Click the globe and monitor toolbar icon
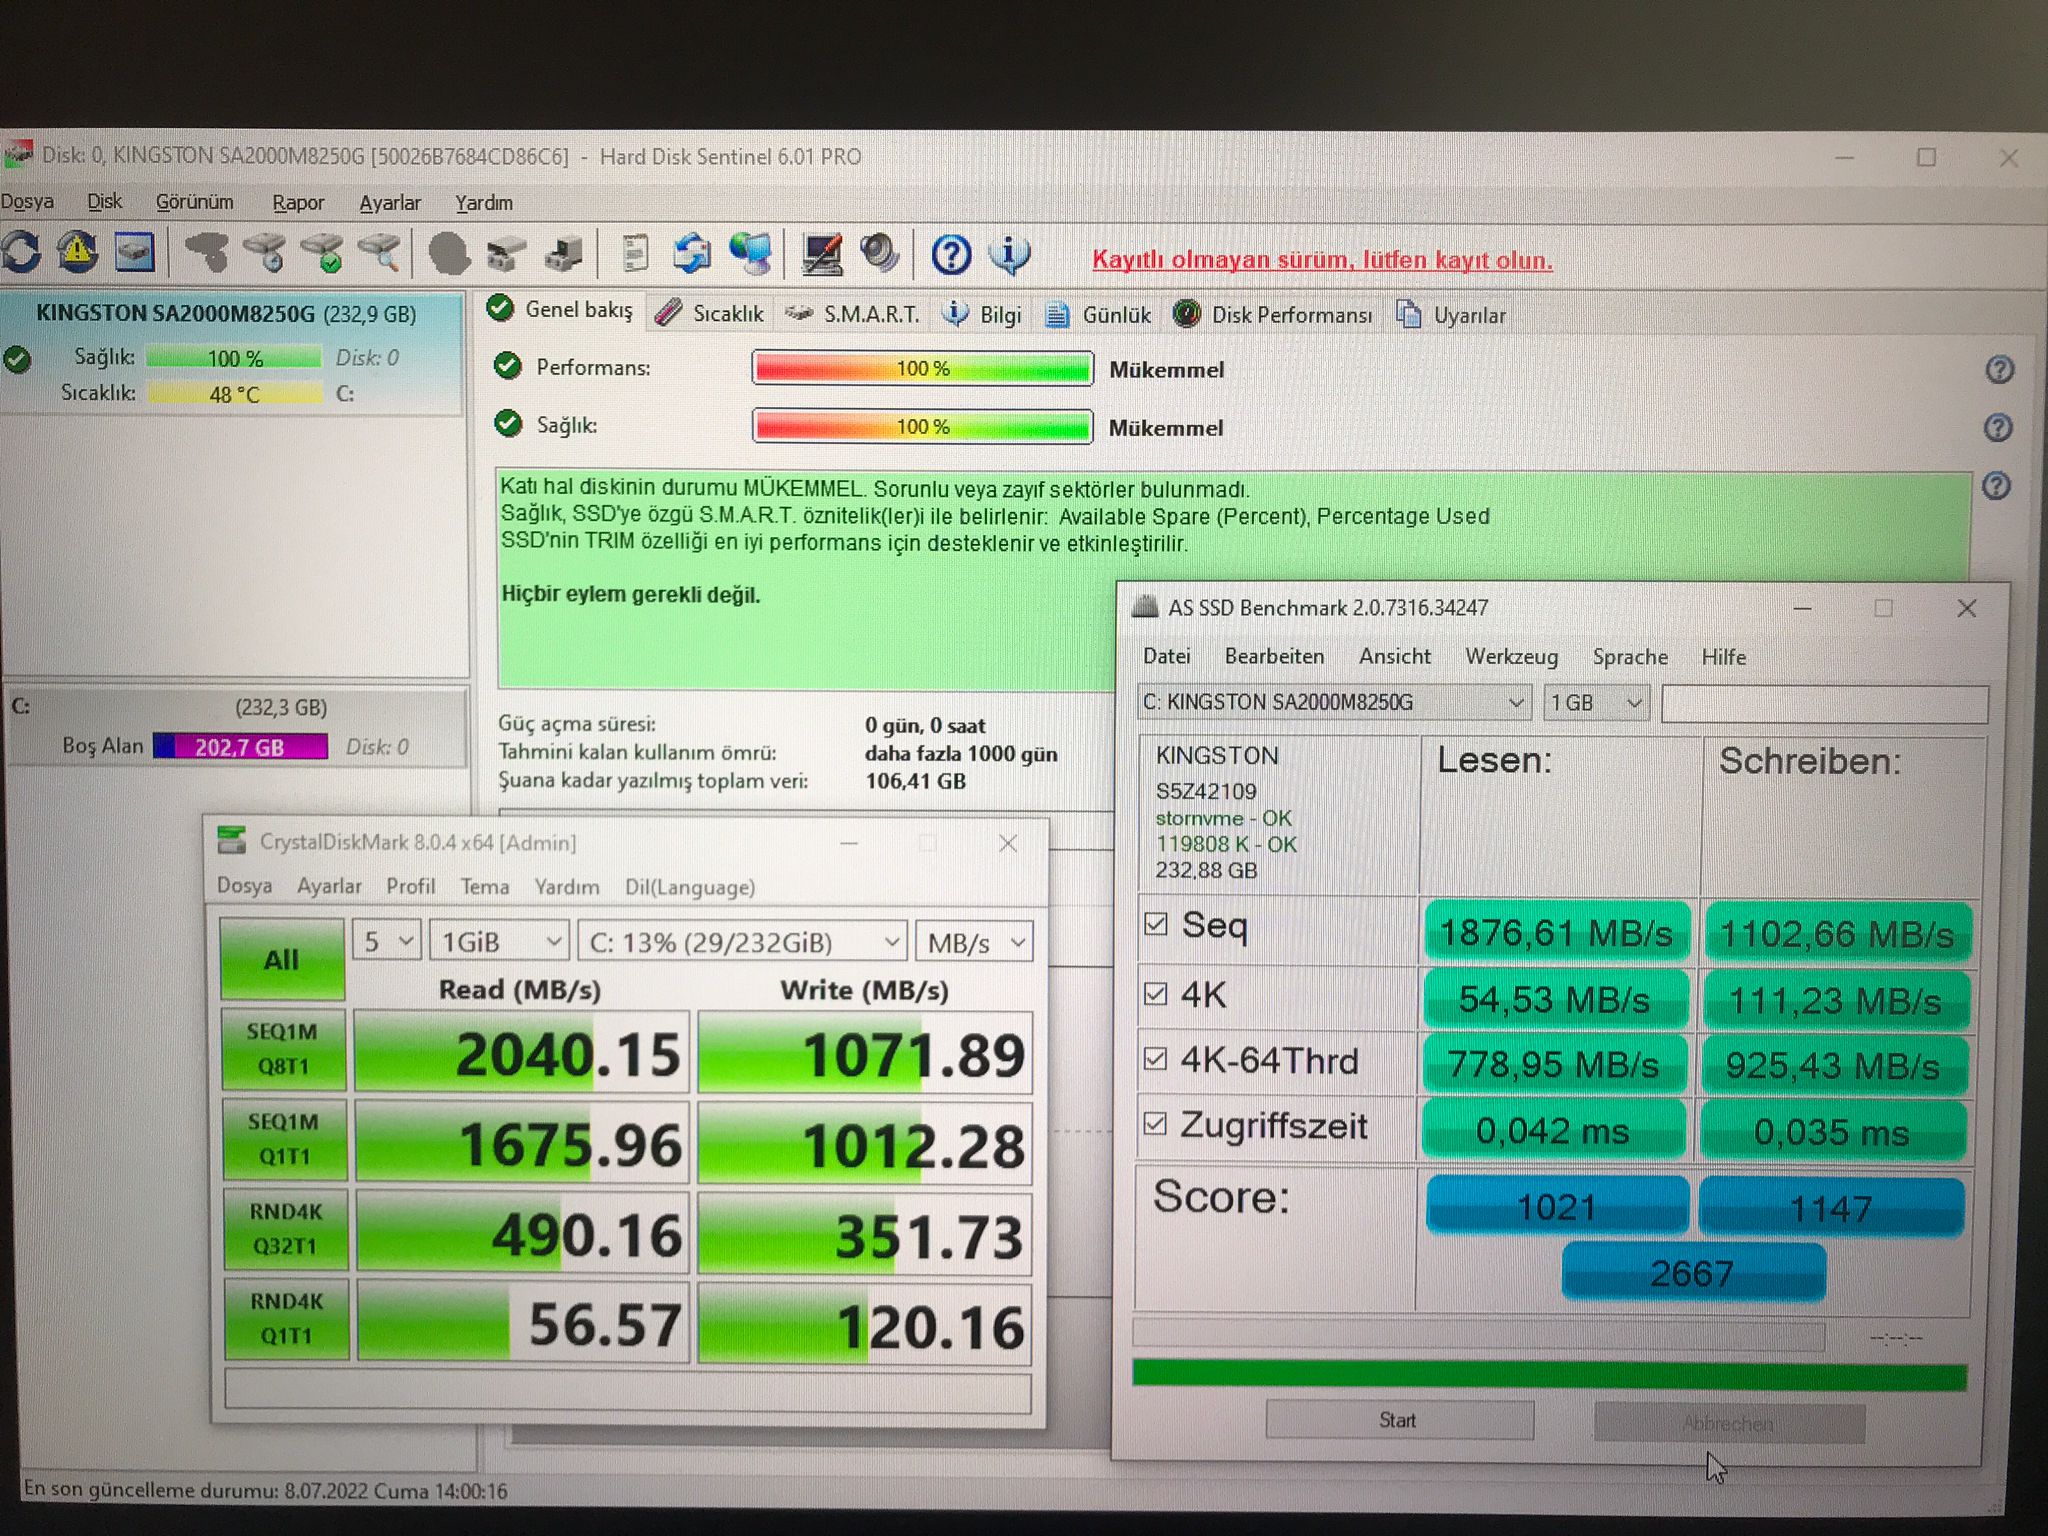 pos(750,254)
